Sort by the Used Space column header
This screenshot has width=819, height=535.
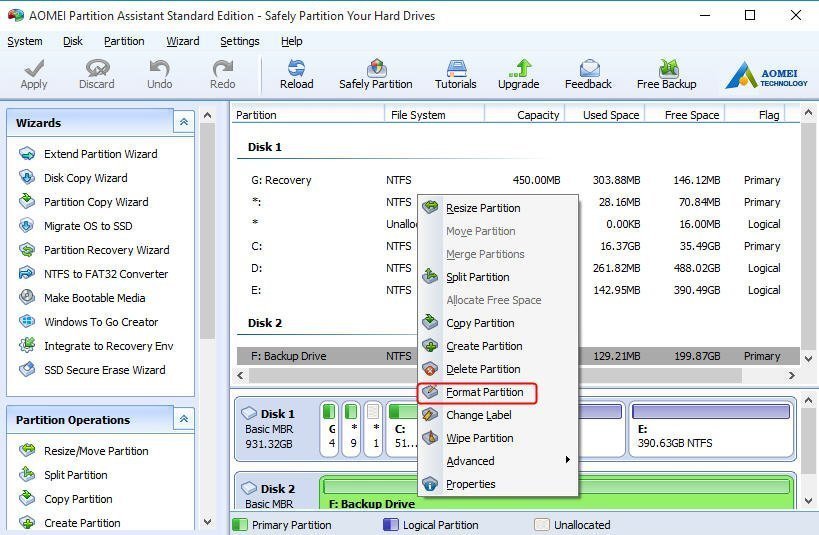[x=605, y=115]
